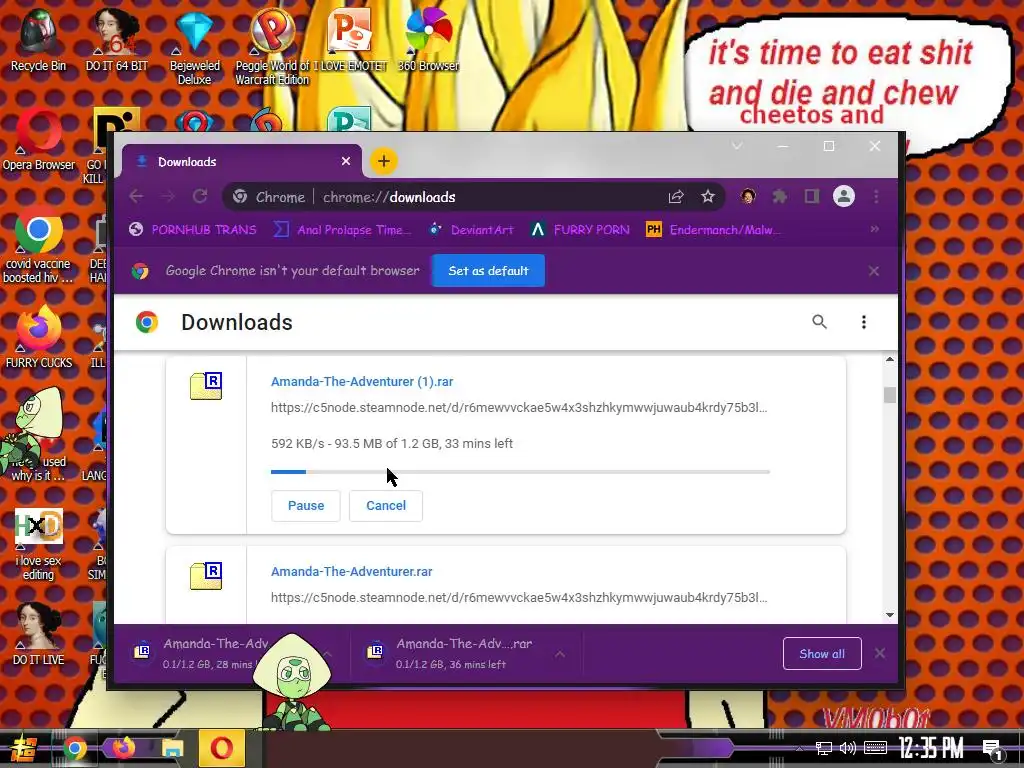Click the RAR file icon of Amanda-The-Adventurer (1).rar

pos(206,385)
